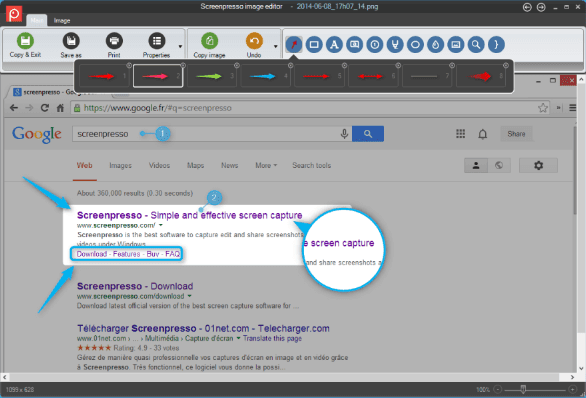The width and height of the screenshot is (586, 398).
Task: Click the zoom out minus button
Action: click(x=497, y=389)
